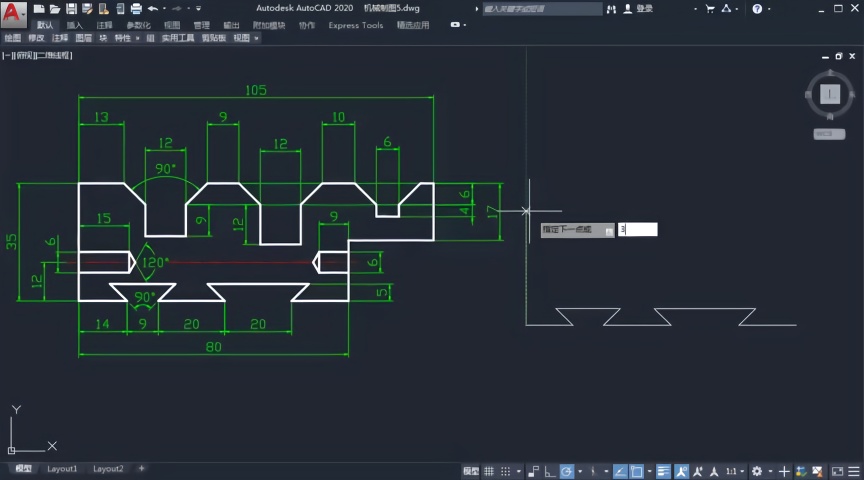This screenshot has width=864, height=480.
Task: Open annotation scale 1:1 dropdown
Action: [734, 471]
